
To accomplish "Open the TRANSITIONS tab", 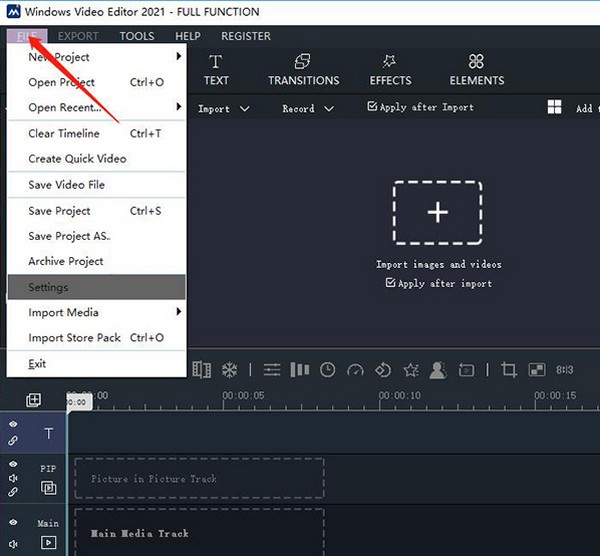I will pos(303,70).
